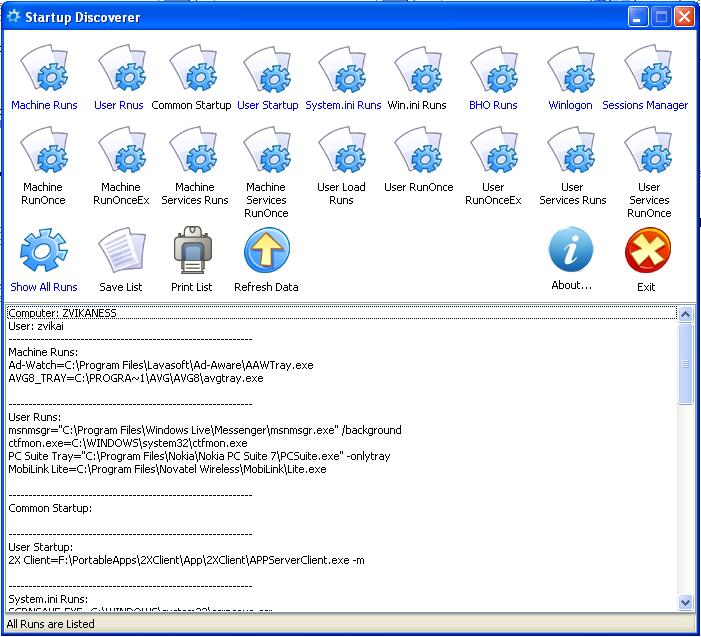Save the list to file
The height and width of the screenshot is (637, 701).
point(122,250)
